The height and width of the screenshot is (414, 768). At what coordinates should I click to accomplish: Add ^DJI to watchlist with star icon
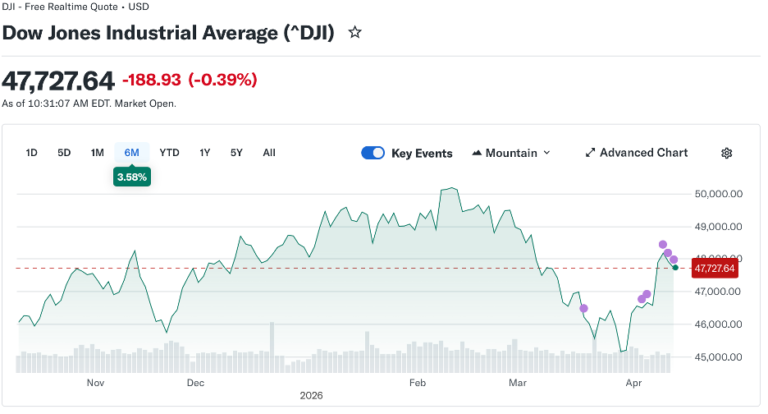click(355, 32)
